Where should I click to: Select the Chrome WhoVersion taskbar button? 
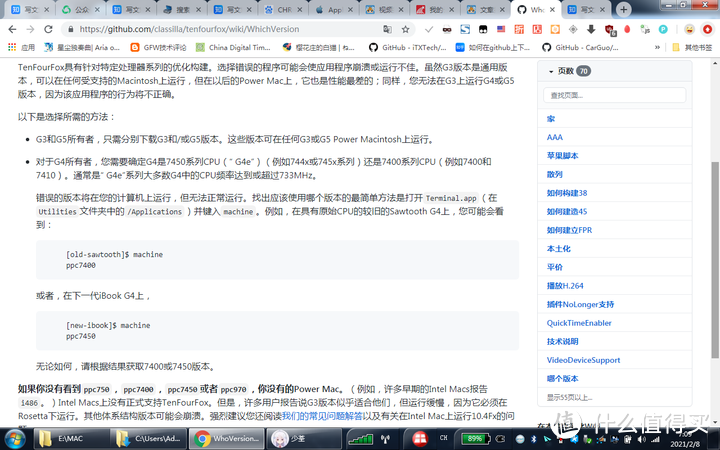(x=227, y=439)
